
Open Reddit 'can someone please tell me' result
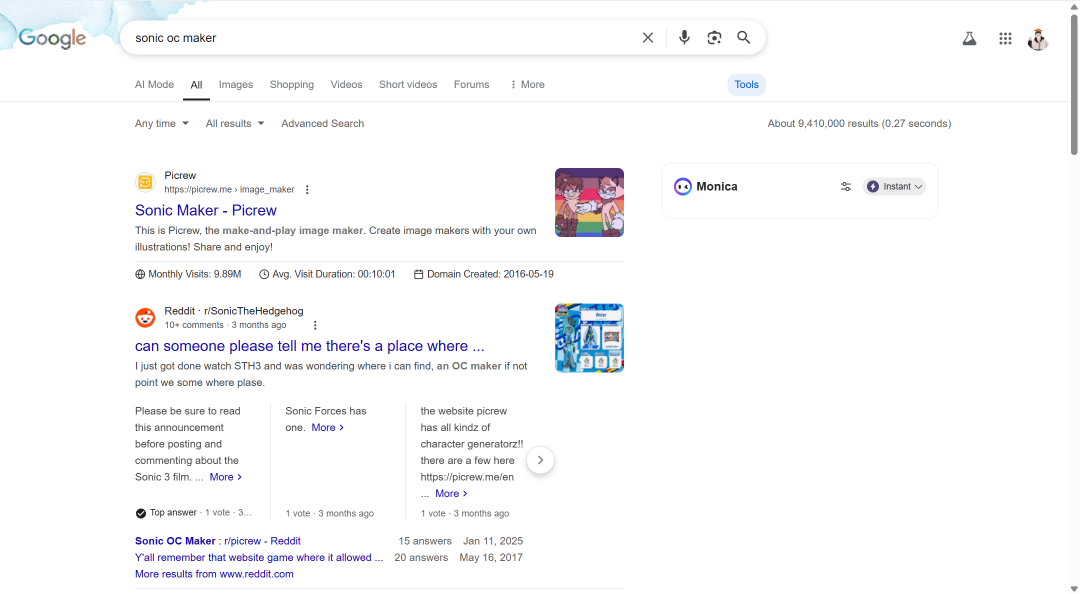coord(309,346)
